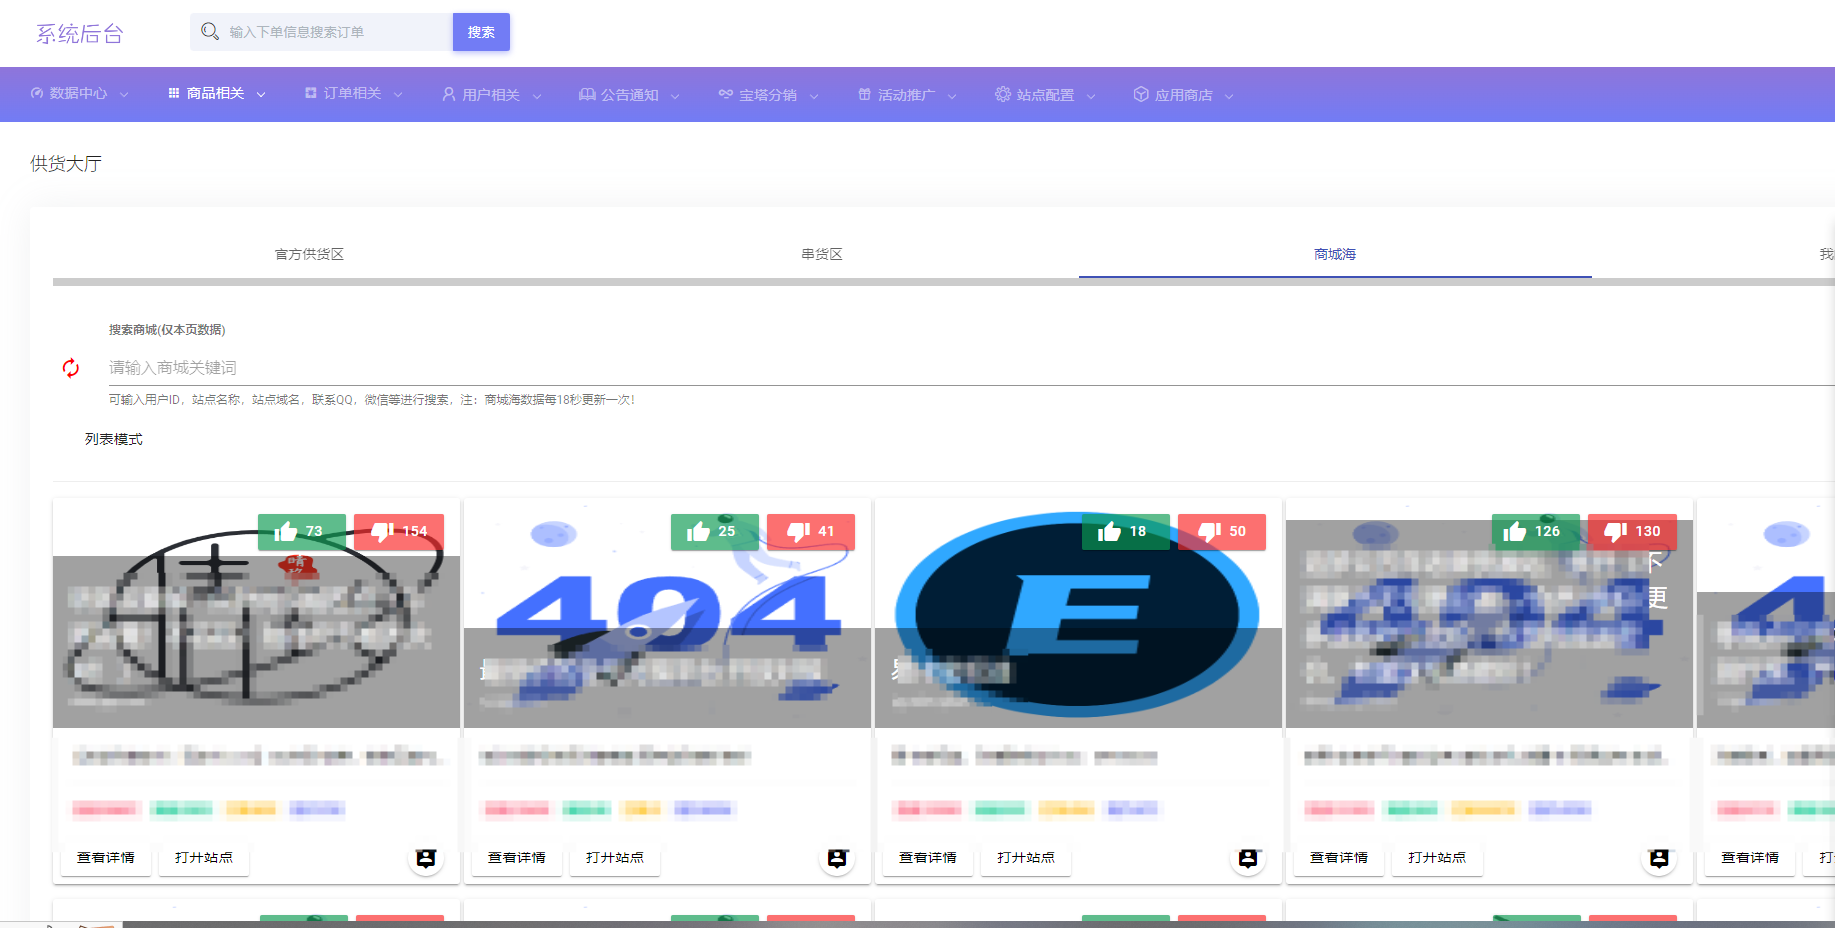Click the thumbs-down badge showing 154

[x=399, y=531]
